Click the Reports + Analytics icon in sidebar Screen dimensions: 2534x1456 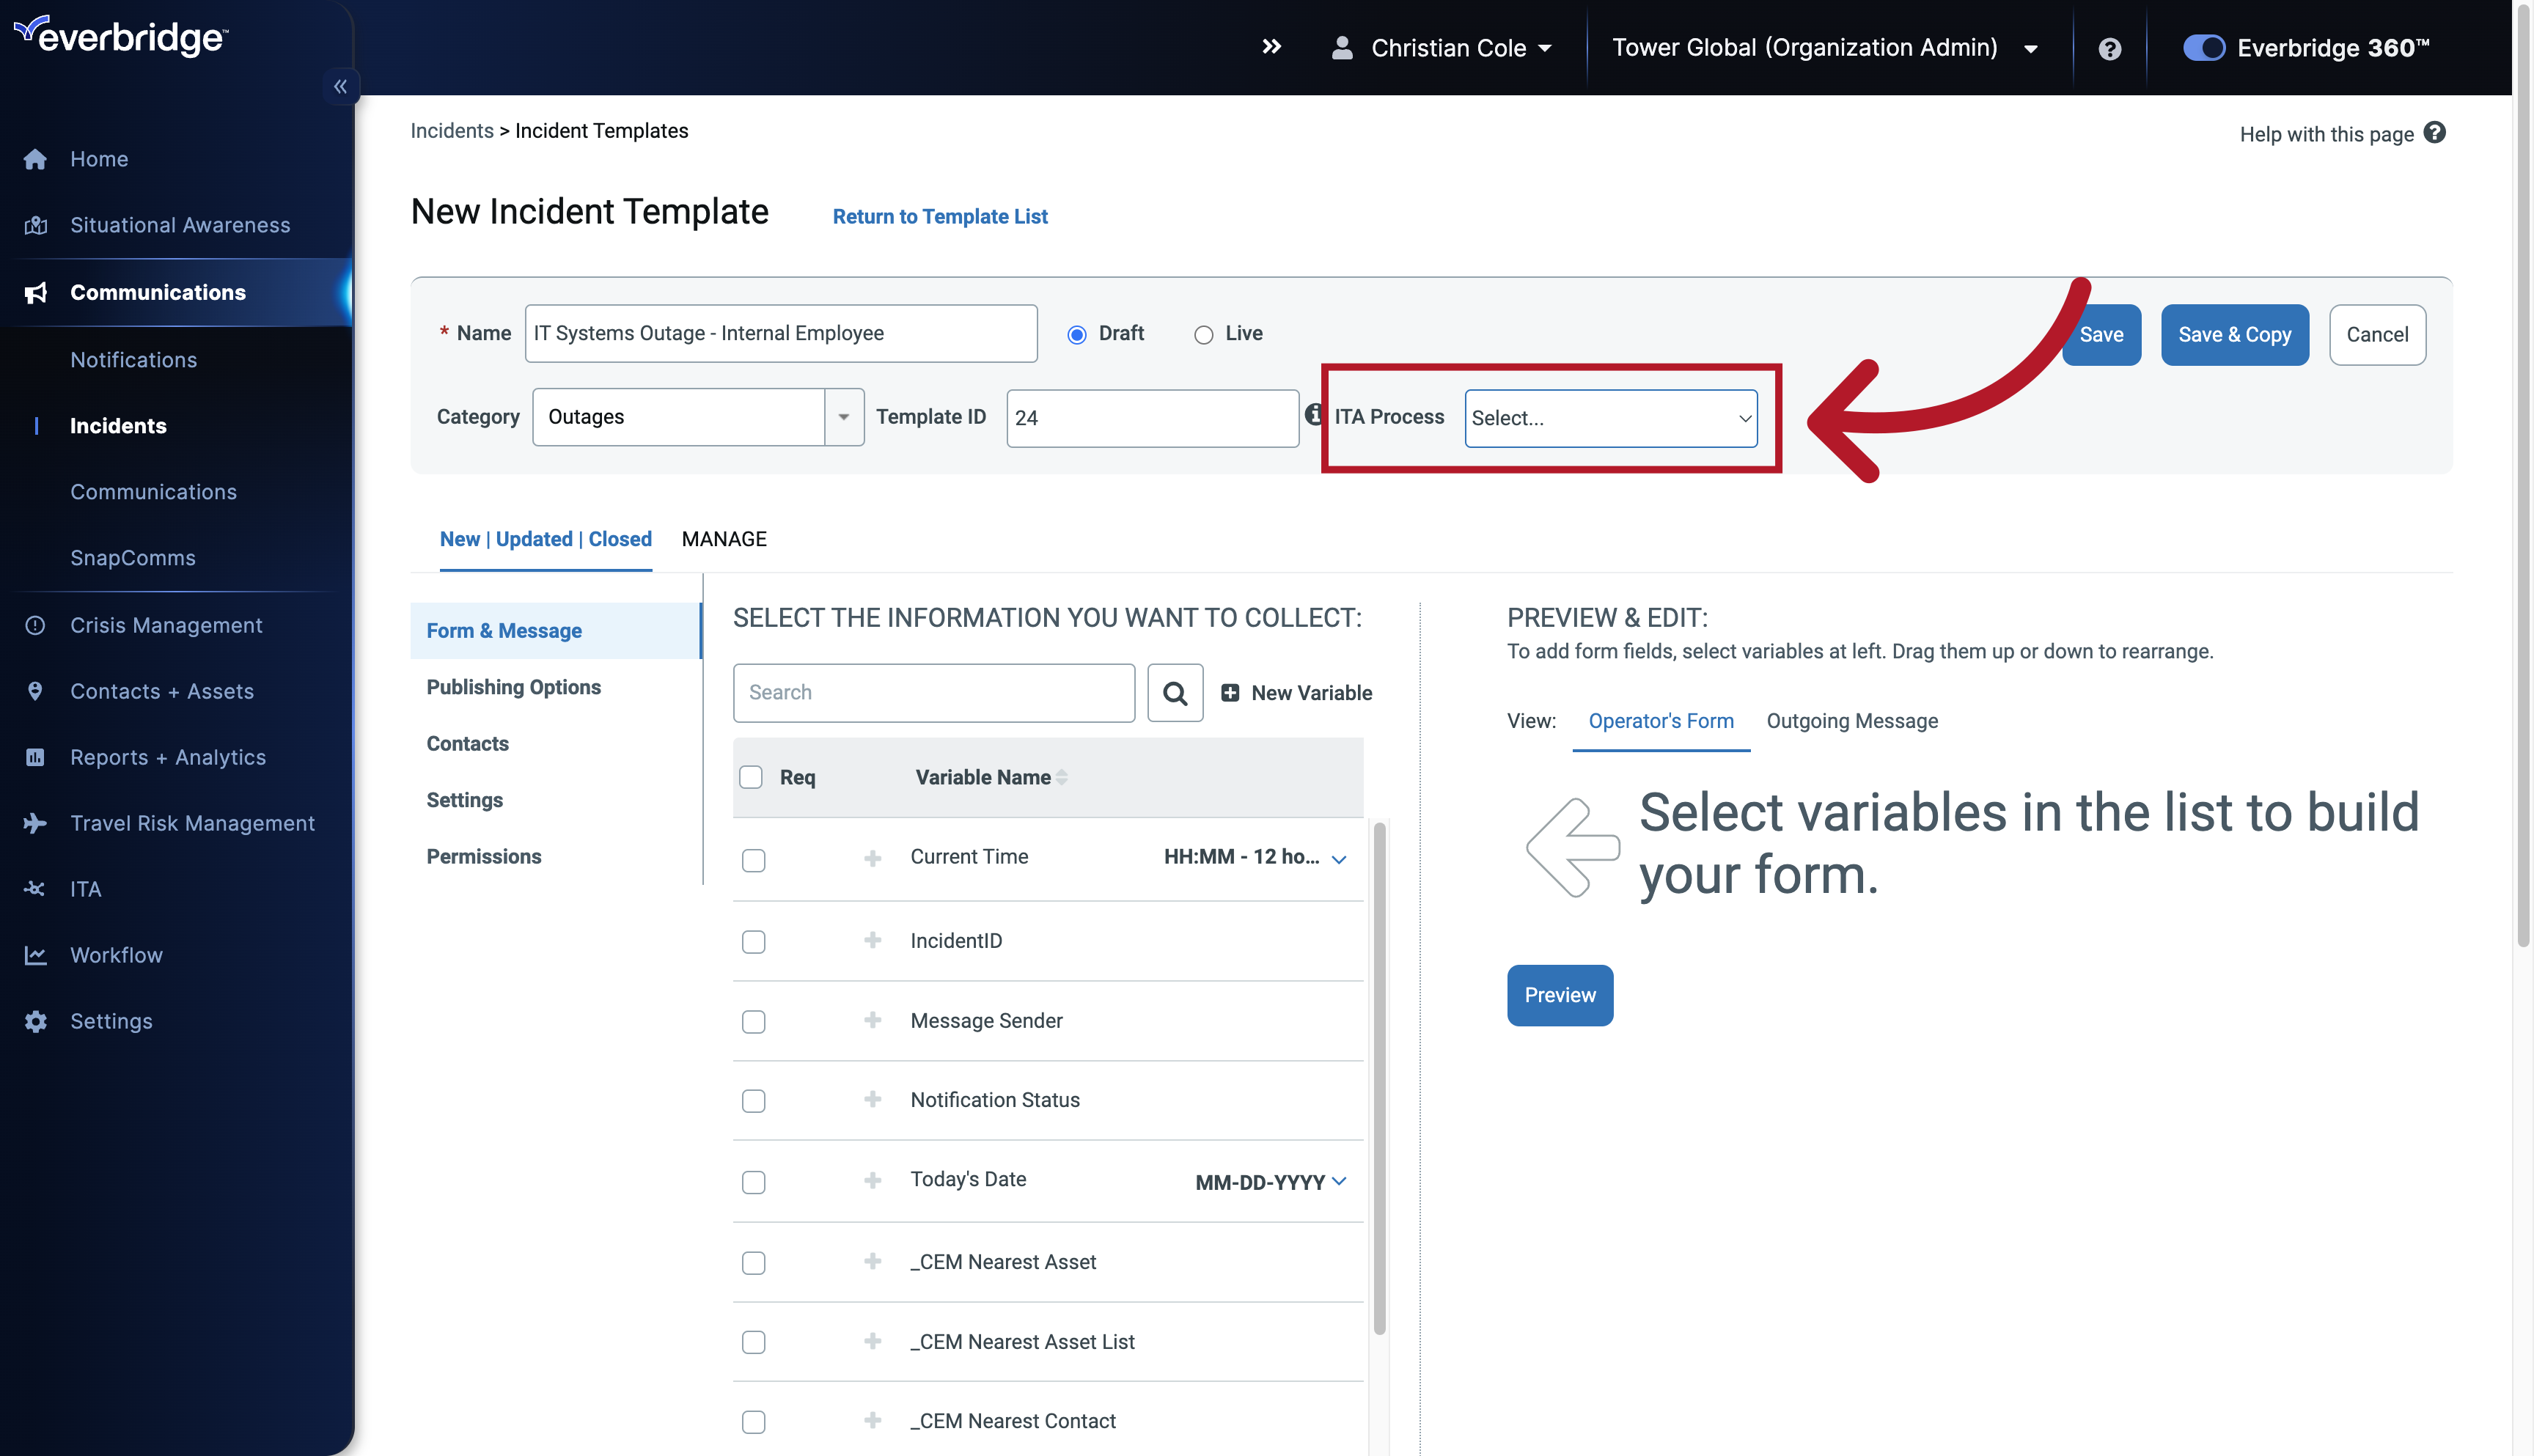click(x=34, y=757)
